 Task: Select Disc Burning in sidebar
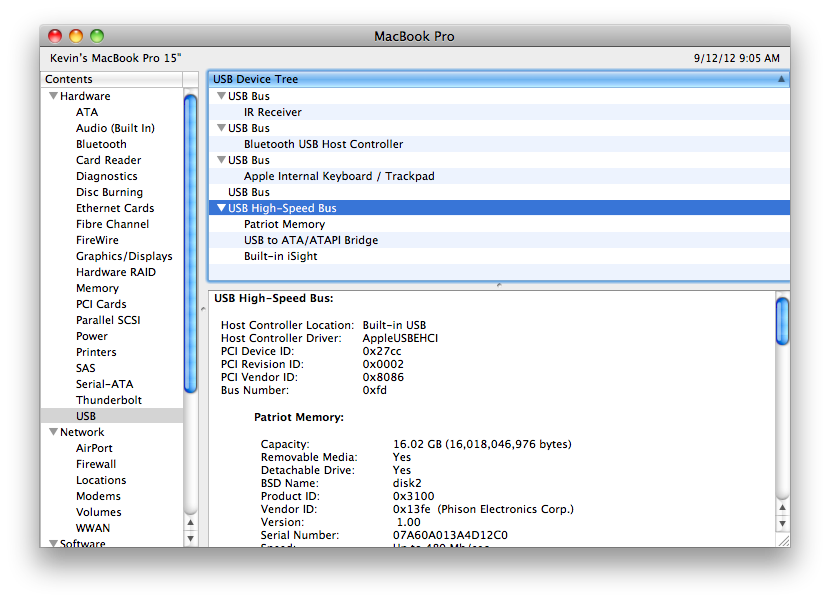110,192
